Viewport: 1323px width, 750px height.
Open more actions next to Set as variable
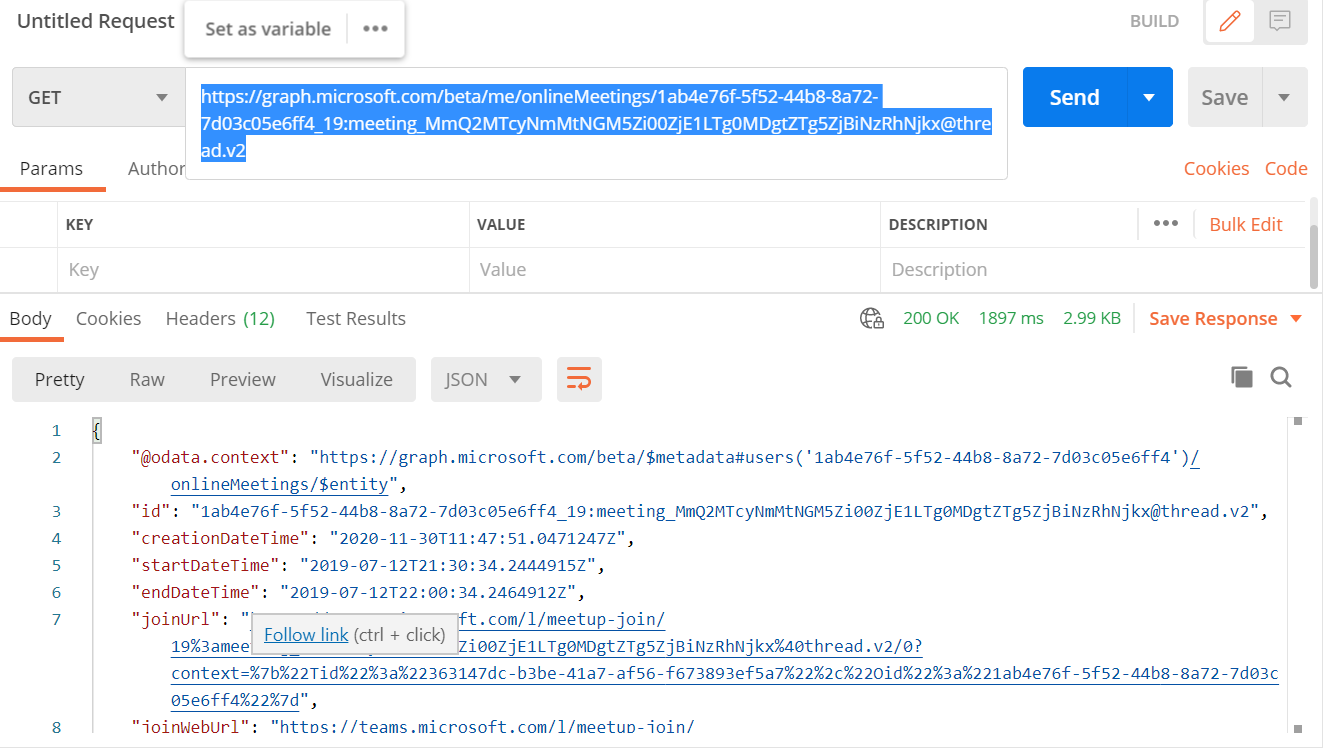coord(375,29)
